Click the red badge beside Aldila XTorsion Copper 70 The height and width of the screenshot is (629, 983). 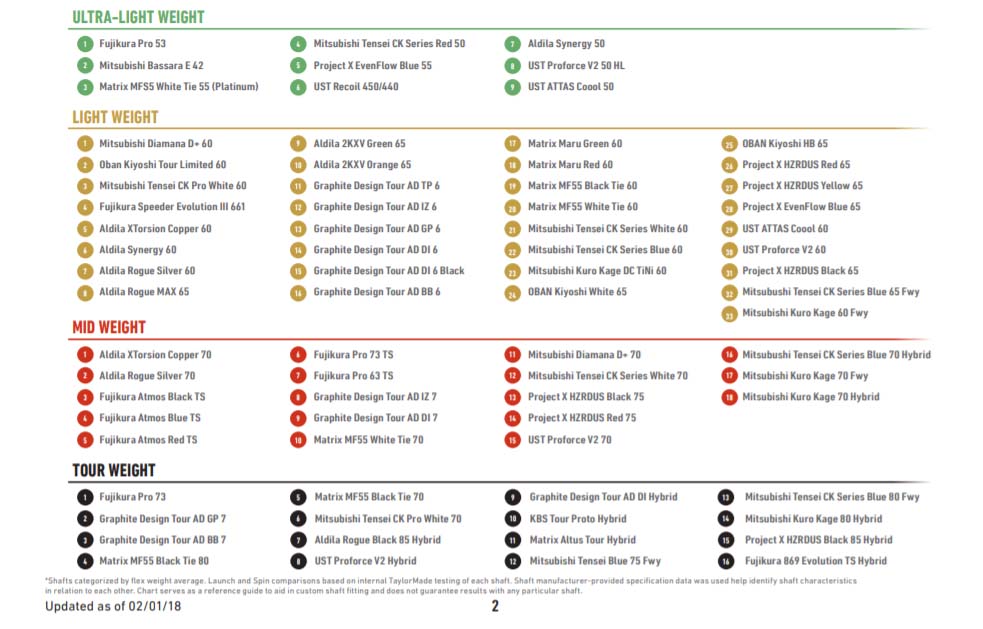(x=85, y=355)
